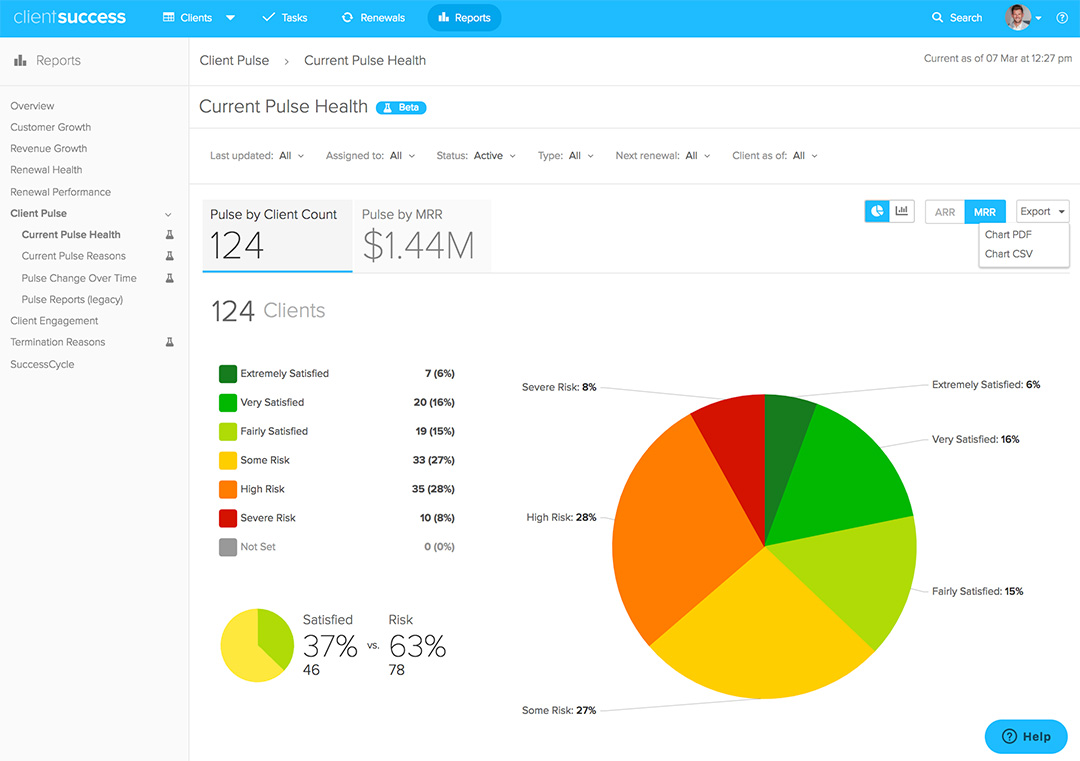Collapse the Client Pulse sidebar group
Viewport: 1080px width, 761px height.
166,213
